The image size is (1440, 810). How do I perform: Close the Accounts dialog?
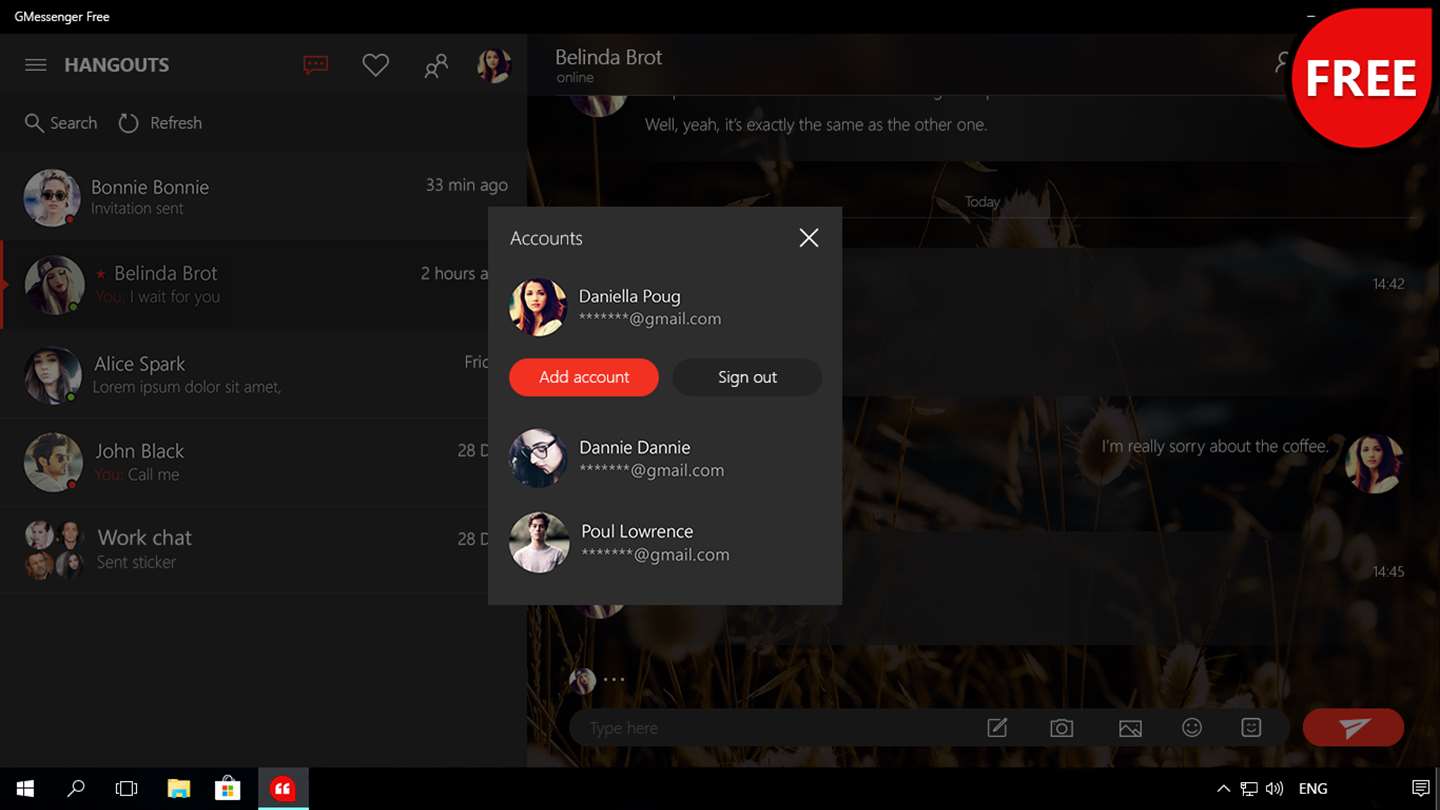(809, 238)
